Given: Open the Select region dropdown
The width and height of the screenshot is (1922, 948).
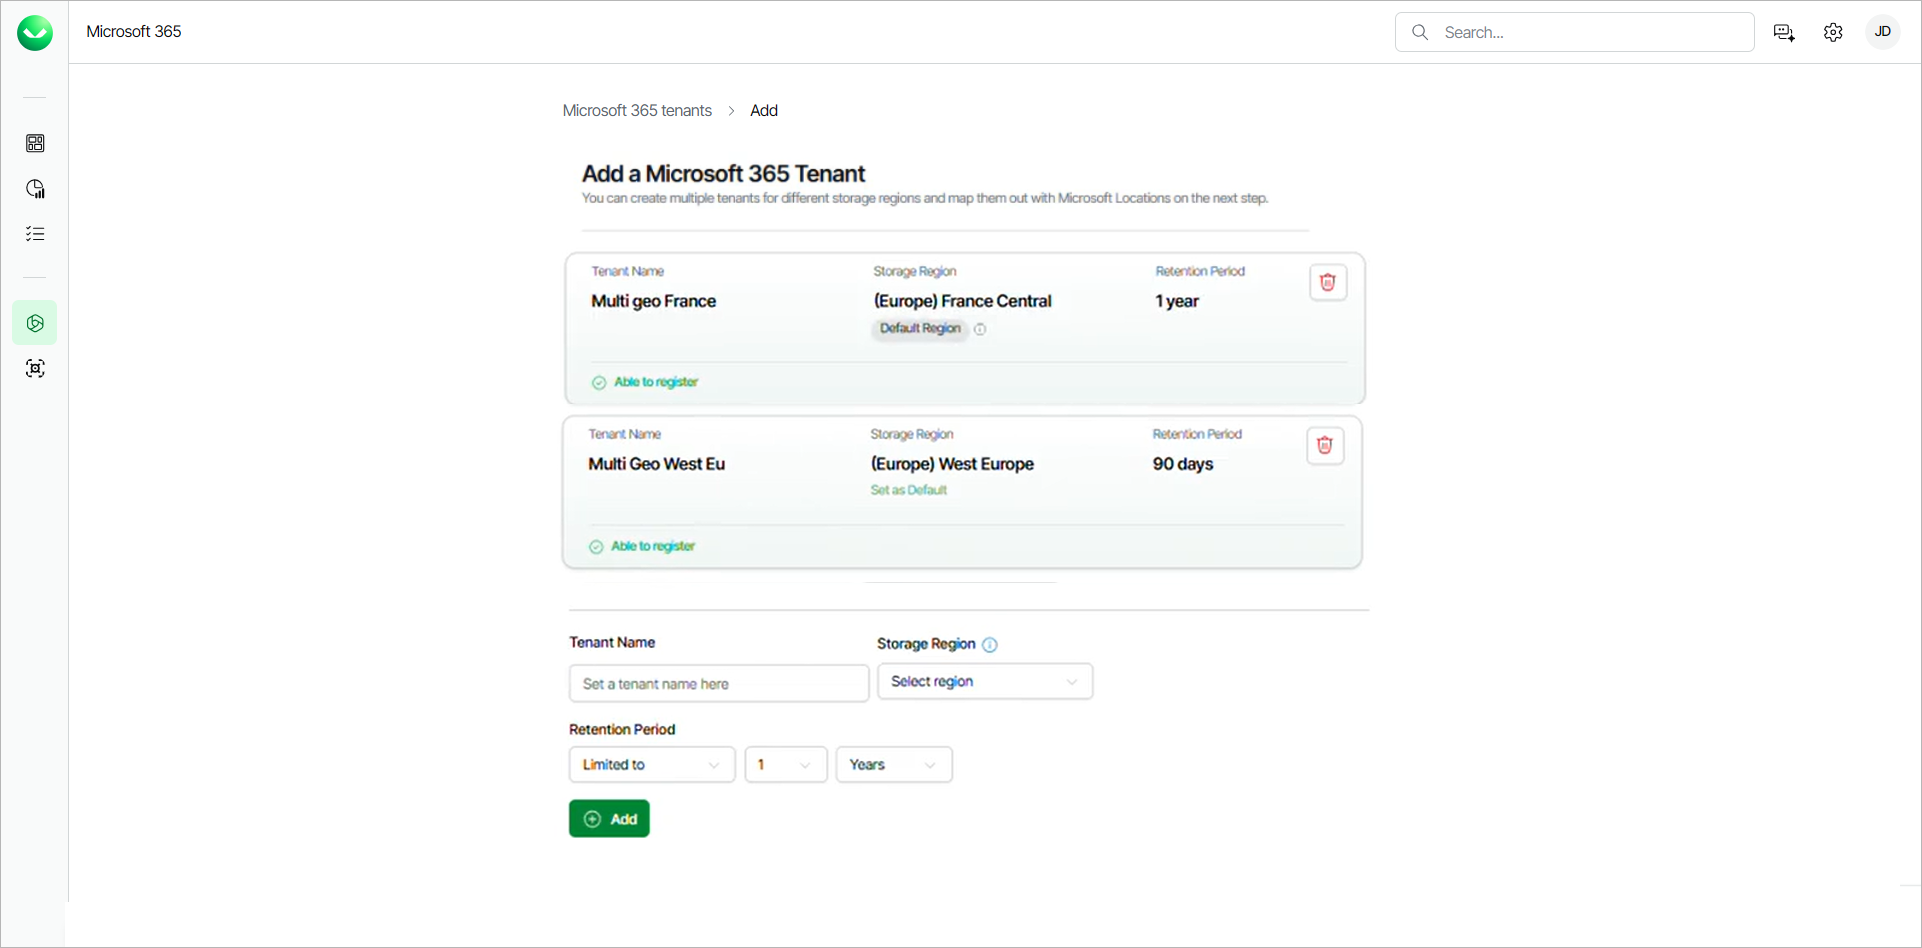Looking at the screenshot, I should (985, 682).
